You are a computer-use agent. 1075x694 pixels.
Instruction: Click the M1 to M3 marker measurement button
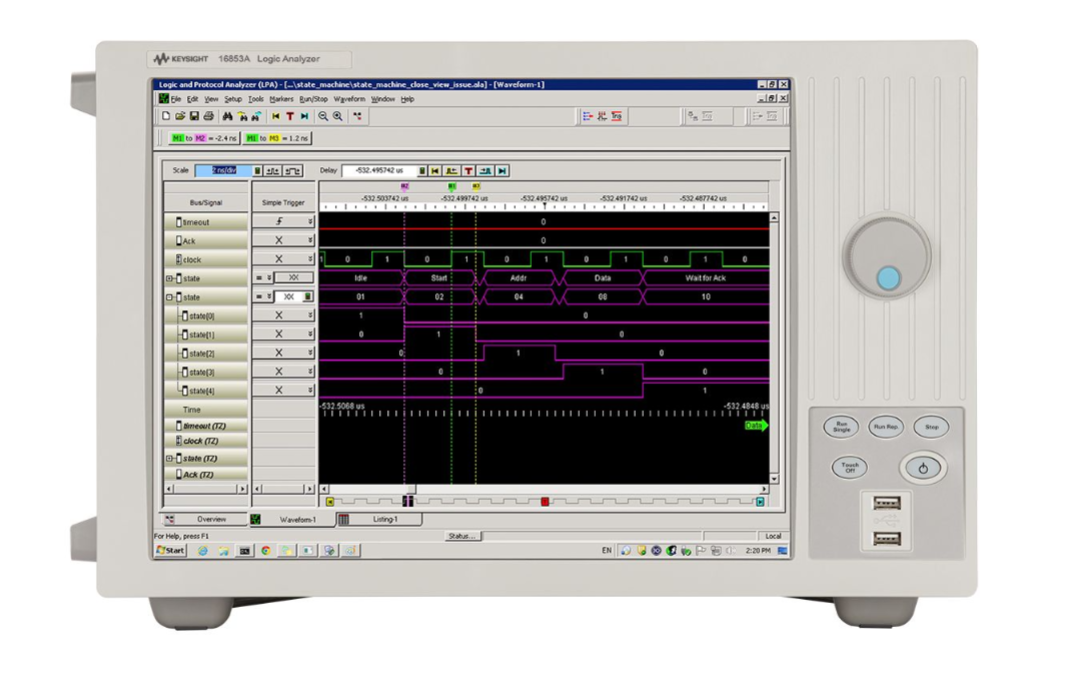pos(278,138)
